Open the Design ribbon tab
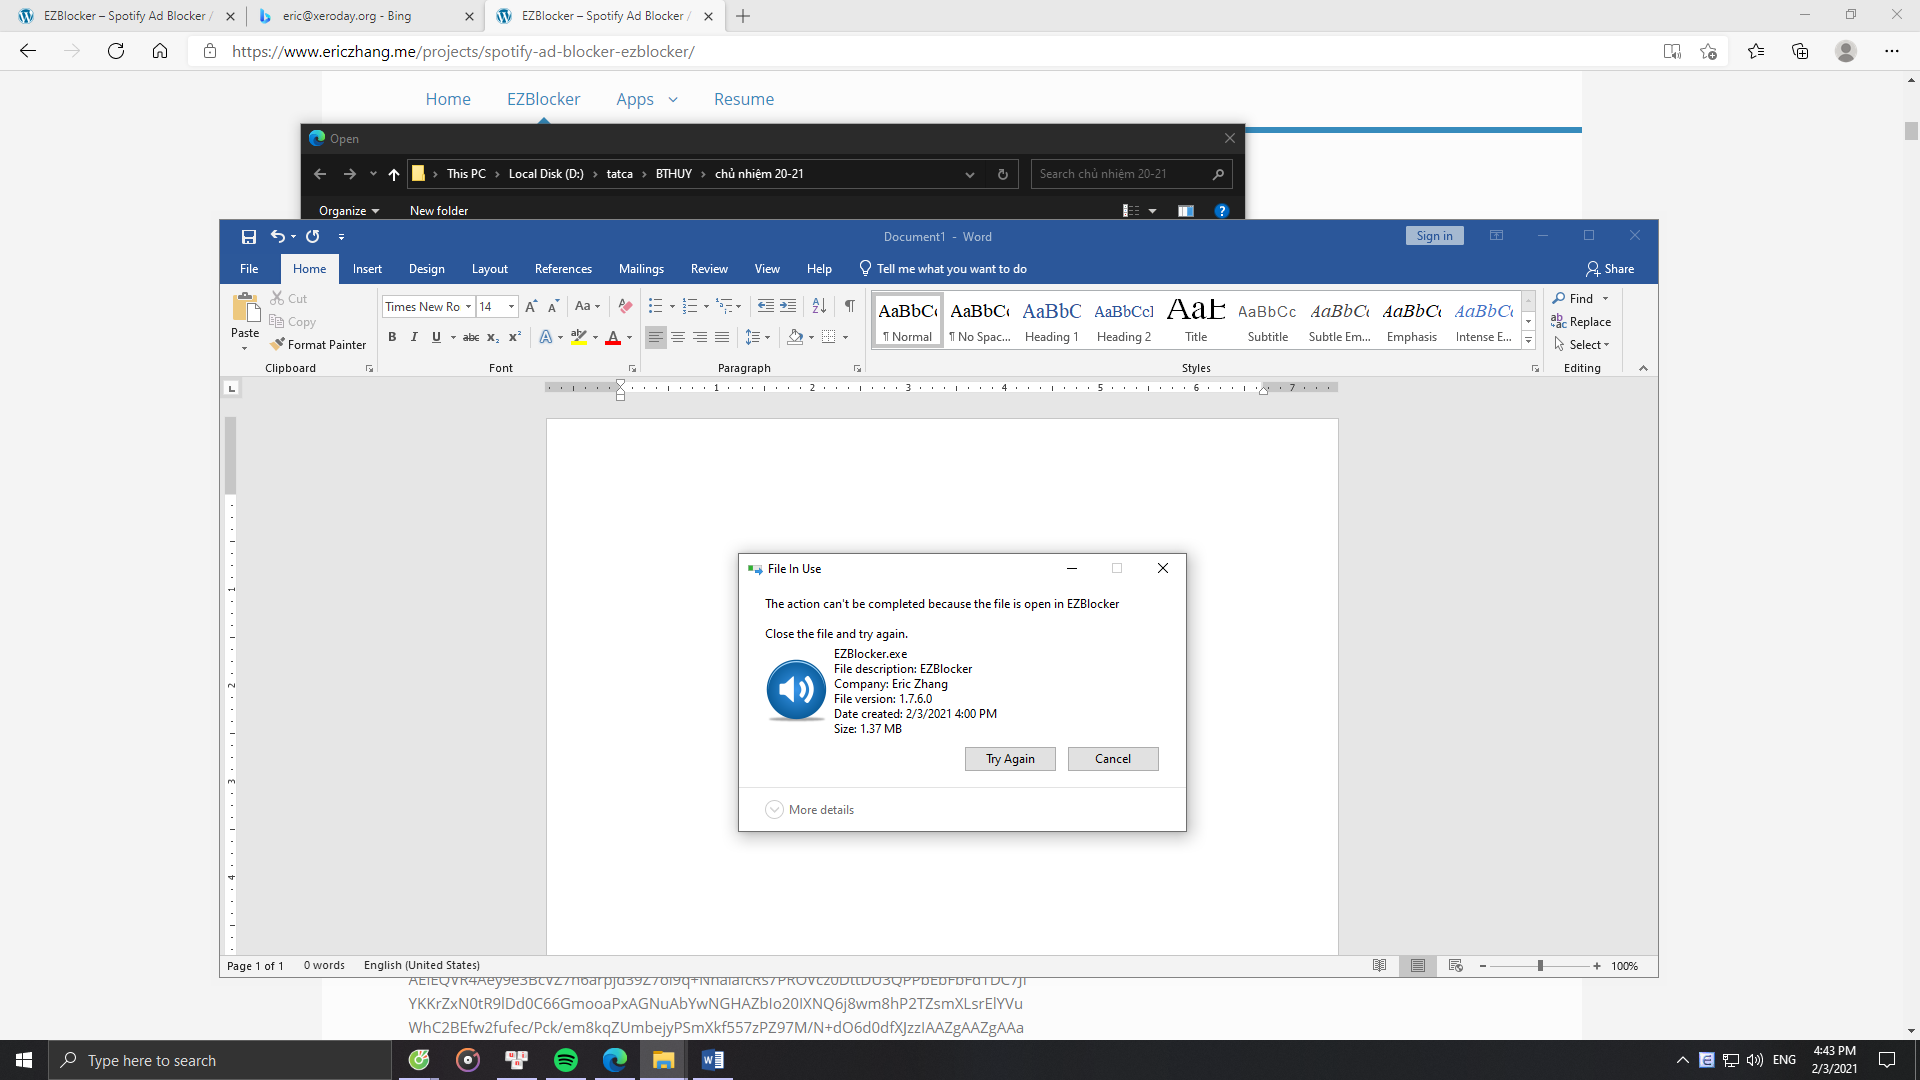Image resolution: width=1920 pixels, height=1080 pixels. [426, 269]
